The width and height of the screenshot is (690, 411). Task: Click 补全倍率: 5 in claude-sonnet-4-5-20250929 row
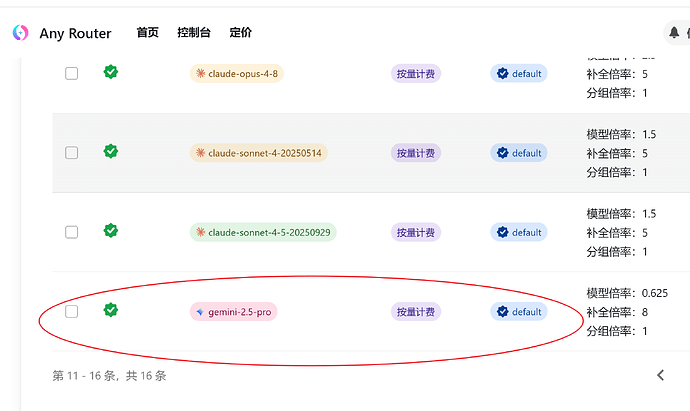[x=617, y=233]
